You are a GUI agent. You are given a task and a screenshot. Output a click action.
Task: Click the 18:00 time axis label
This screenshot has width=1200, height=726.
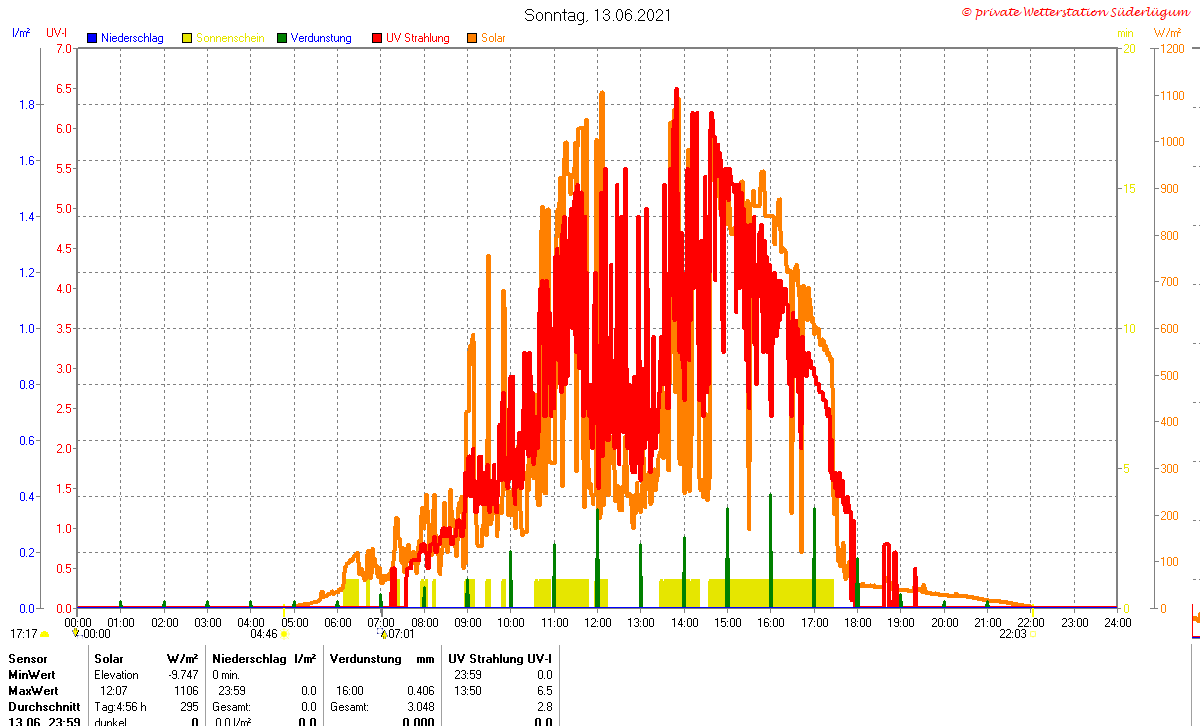857,622
